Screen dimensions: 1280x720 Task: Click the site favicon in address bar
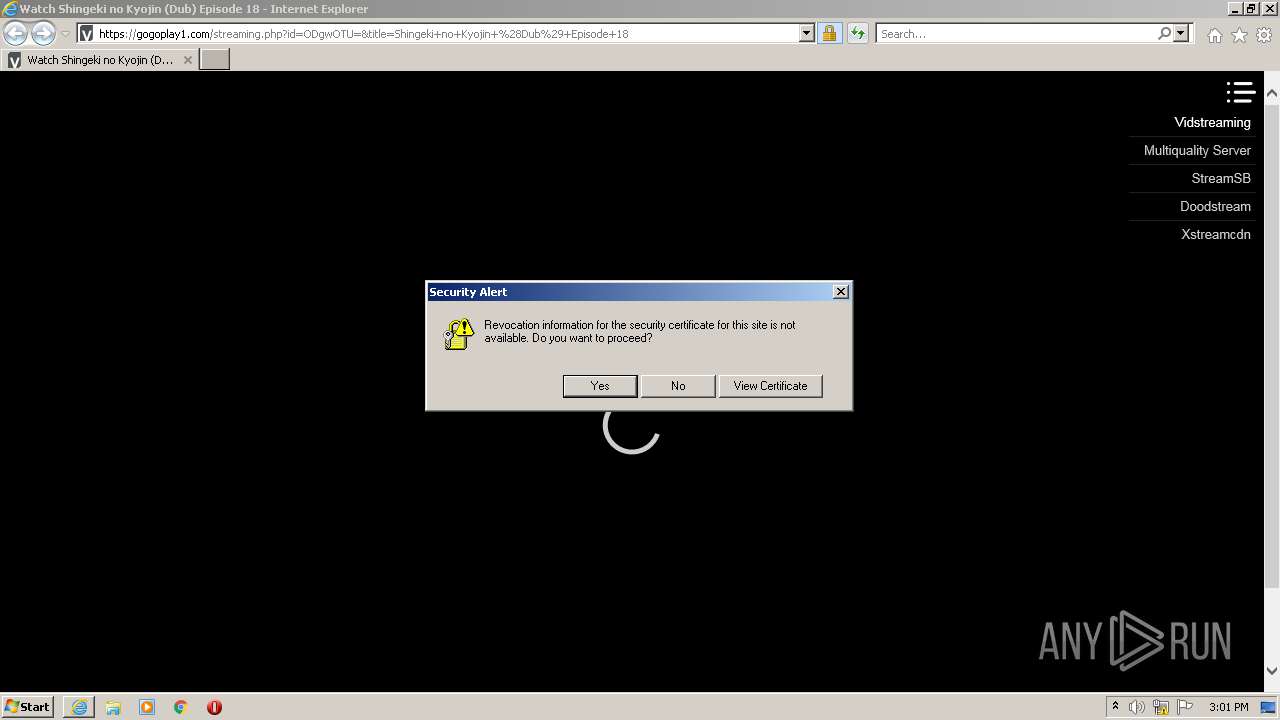coord(87,34)
